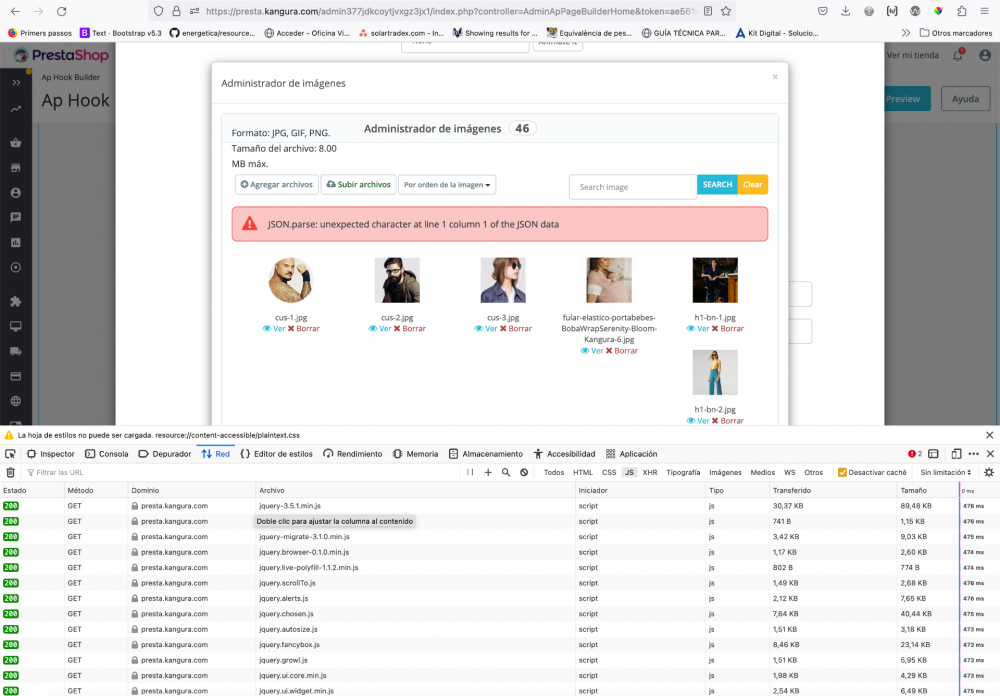1000x696 pixels.
Task: Show more bookmarks with the double chevron
Action: pyautogui.click(x=906, y=33)
